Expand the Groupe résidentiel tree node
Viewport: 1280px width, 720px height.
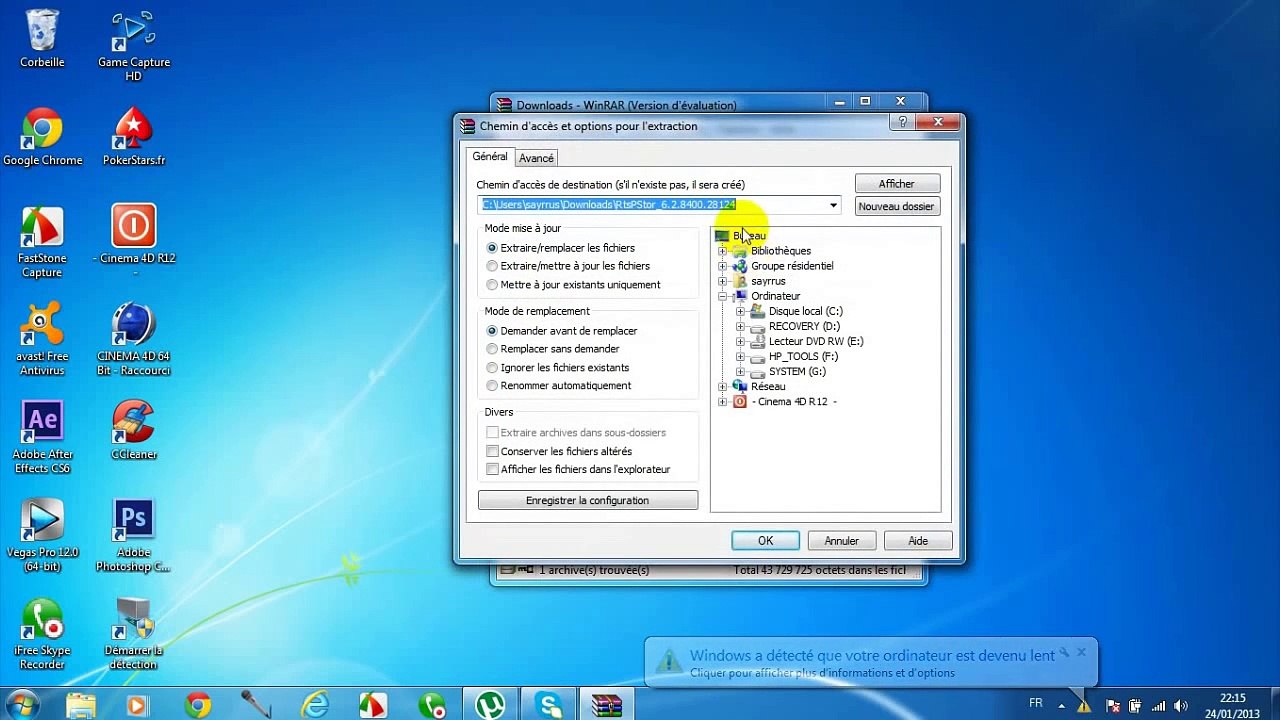(x=722, y=266)
